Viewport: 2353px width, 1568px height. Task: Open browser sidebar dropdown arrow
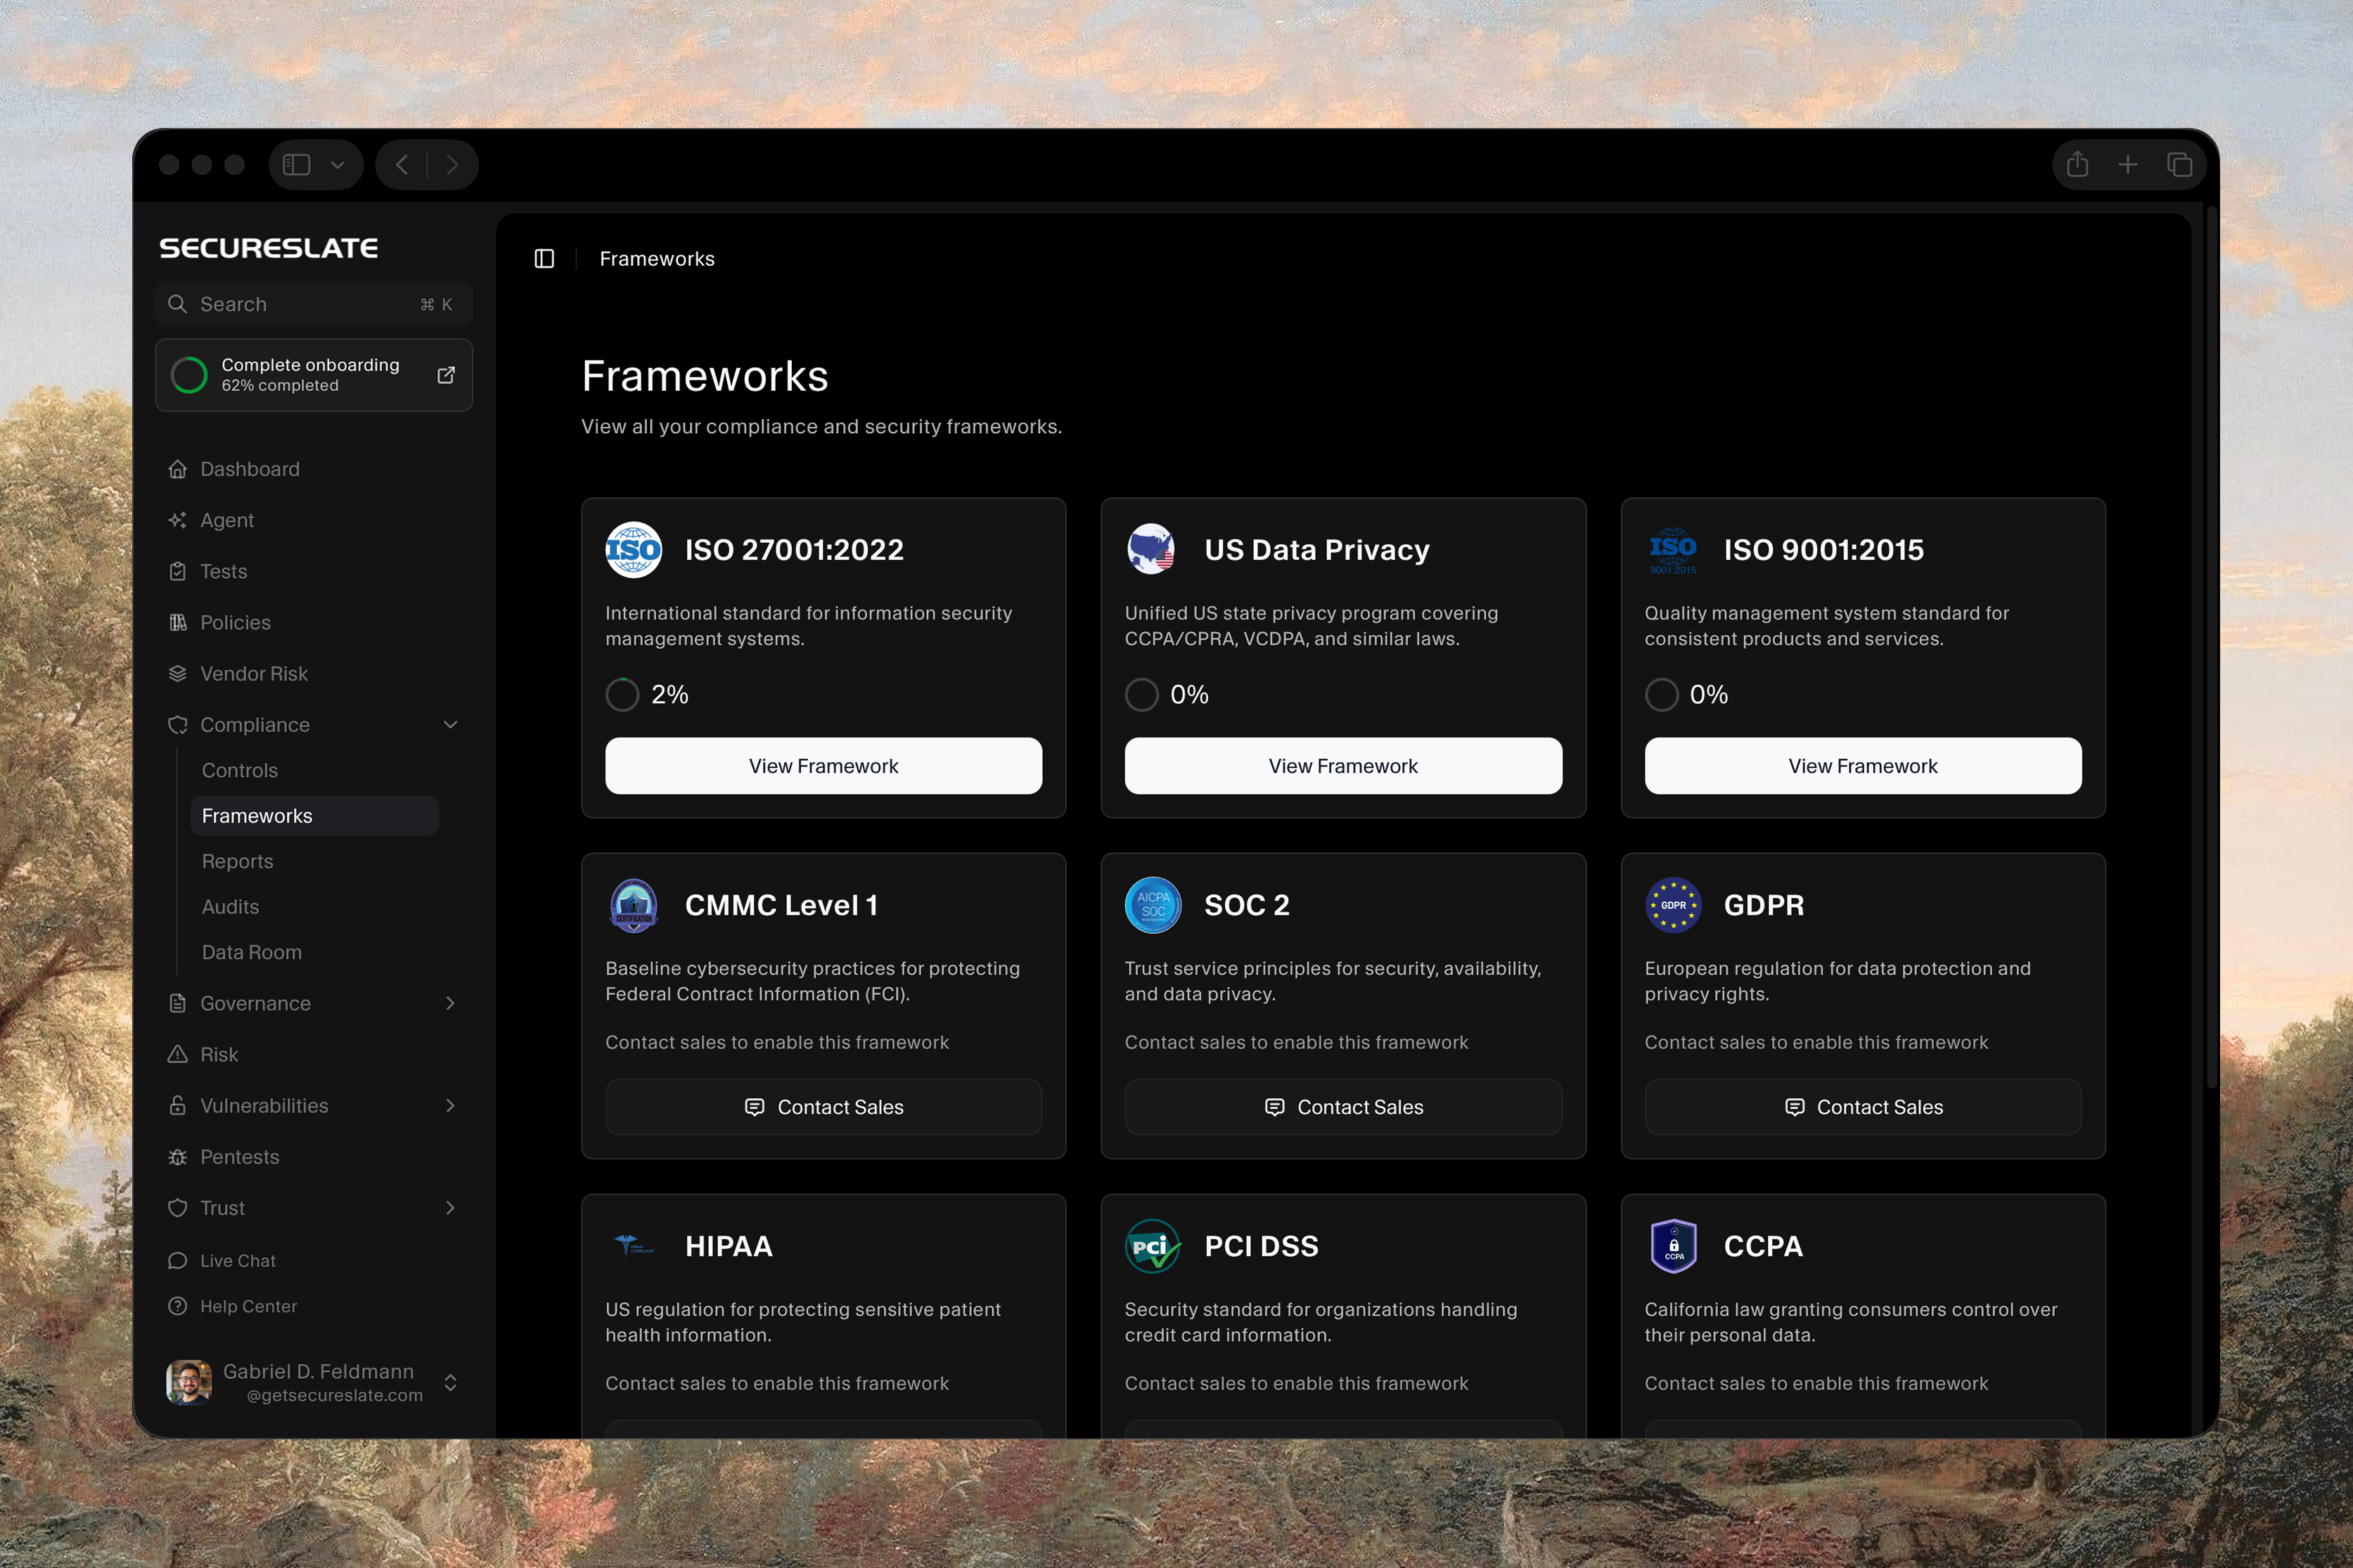338,165
